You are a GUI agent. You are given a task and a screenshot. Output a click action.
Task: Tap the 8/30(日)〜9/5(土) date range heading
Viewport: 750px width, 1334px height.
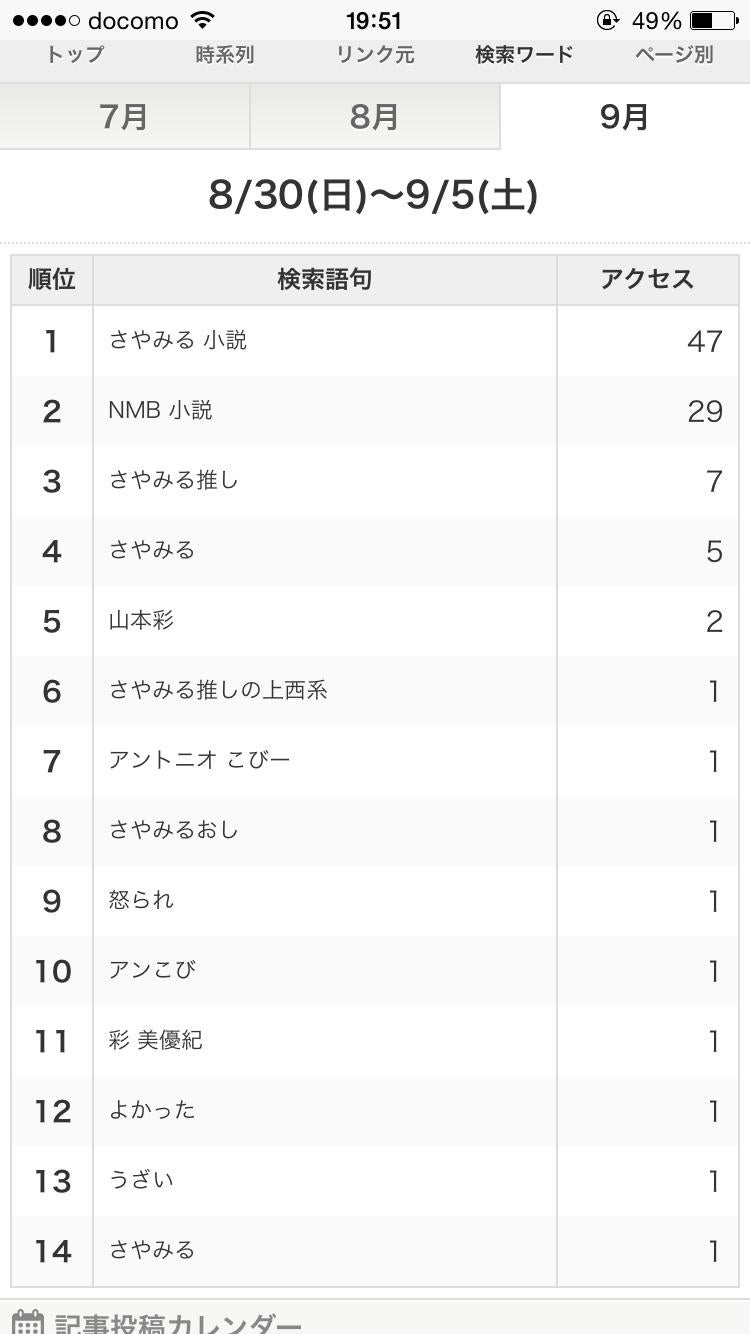click(x=373, y=195)
